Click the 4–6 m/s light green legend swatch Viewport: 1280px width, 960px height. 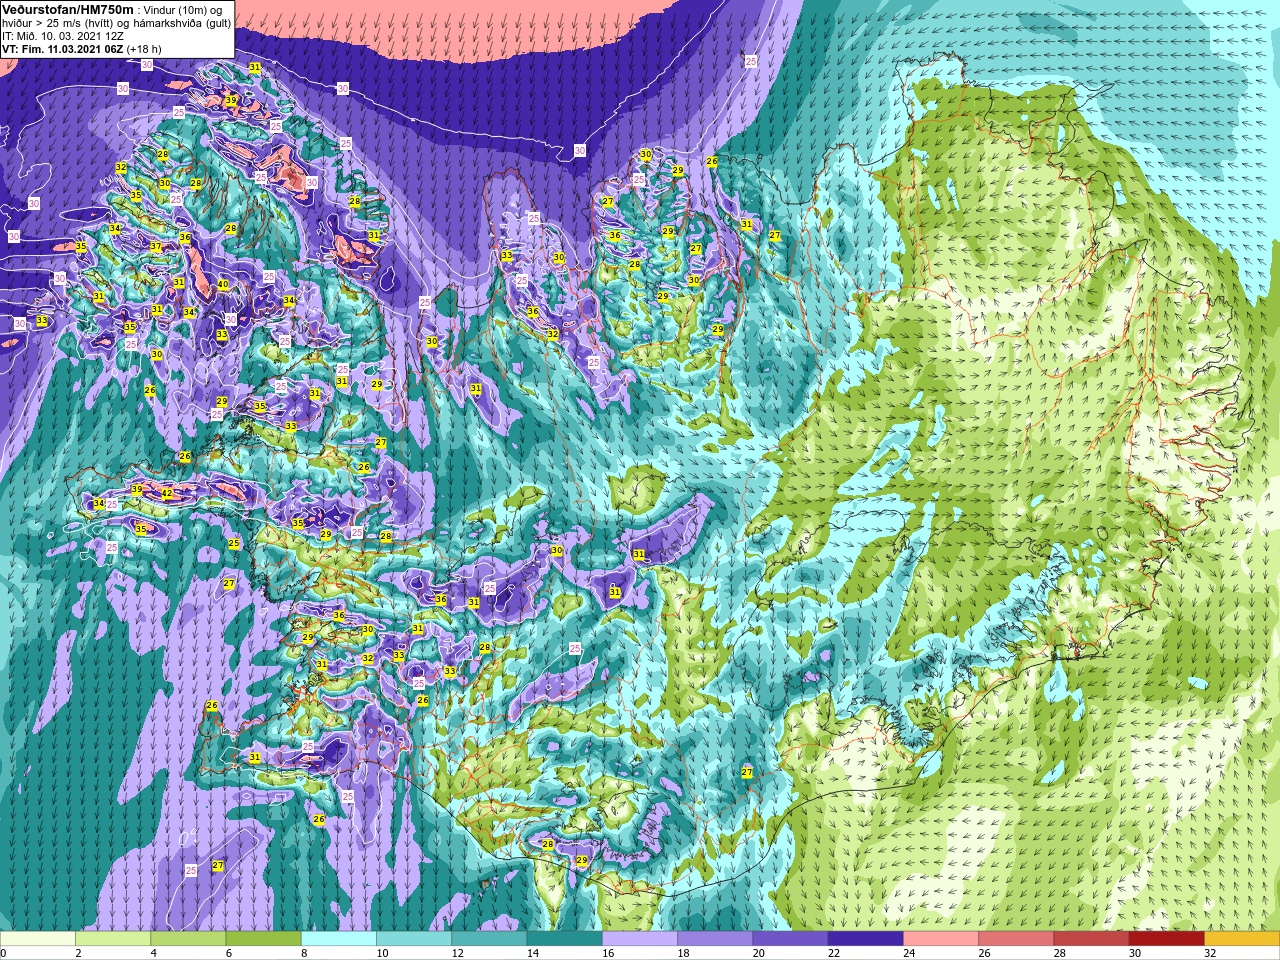point(188,939)
